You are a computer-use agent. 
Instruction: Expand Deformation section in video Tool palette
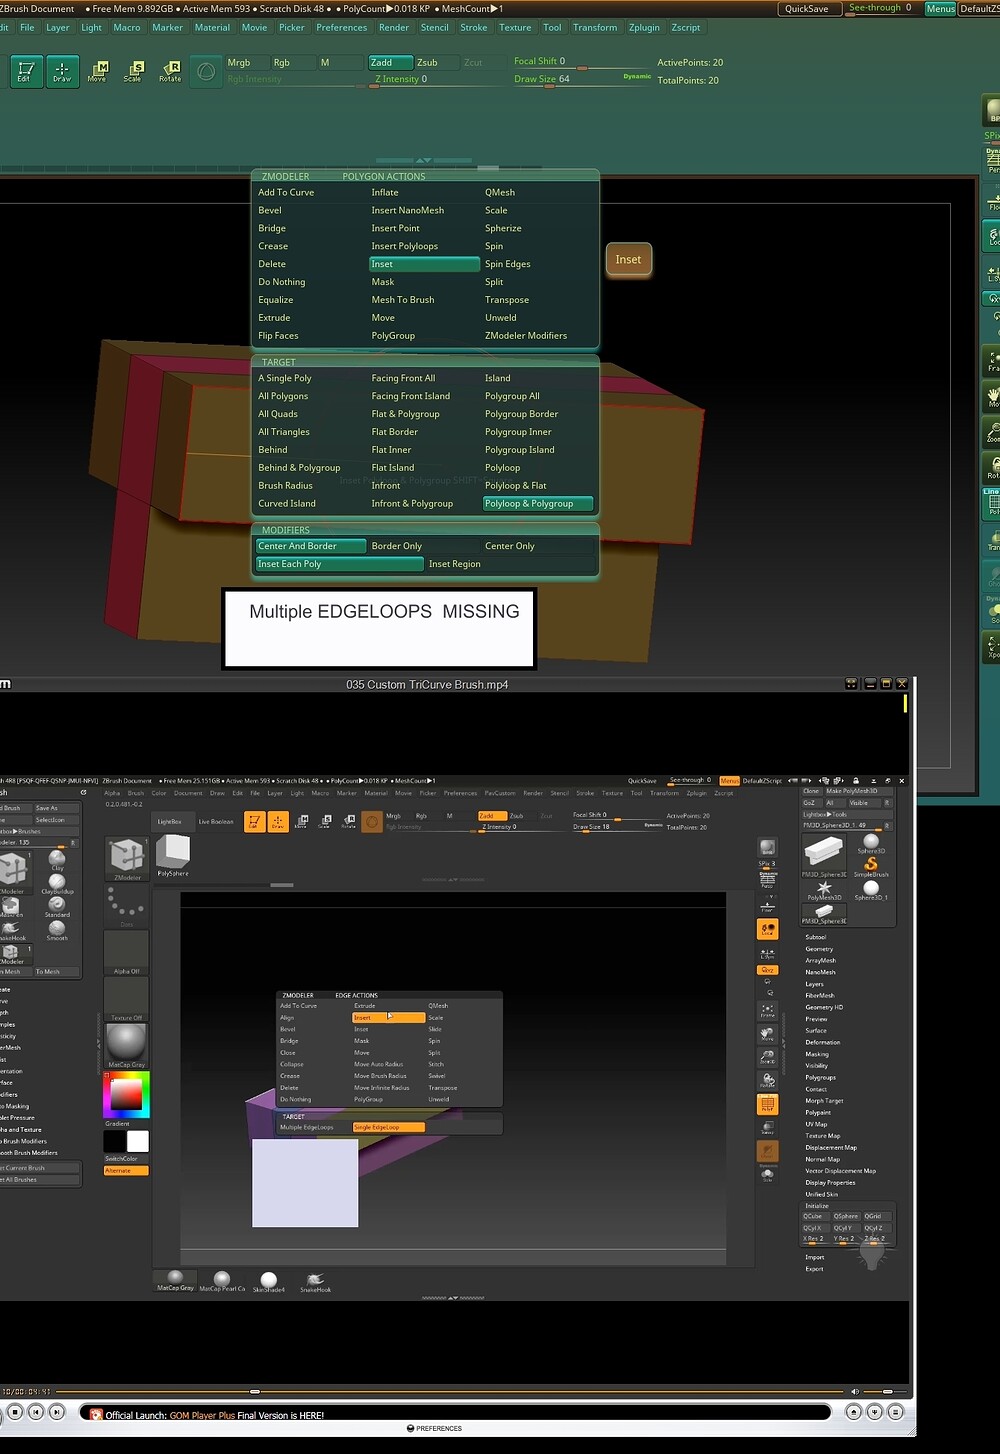click(823, 1042)
